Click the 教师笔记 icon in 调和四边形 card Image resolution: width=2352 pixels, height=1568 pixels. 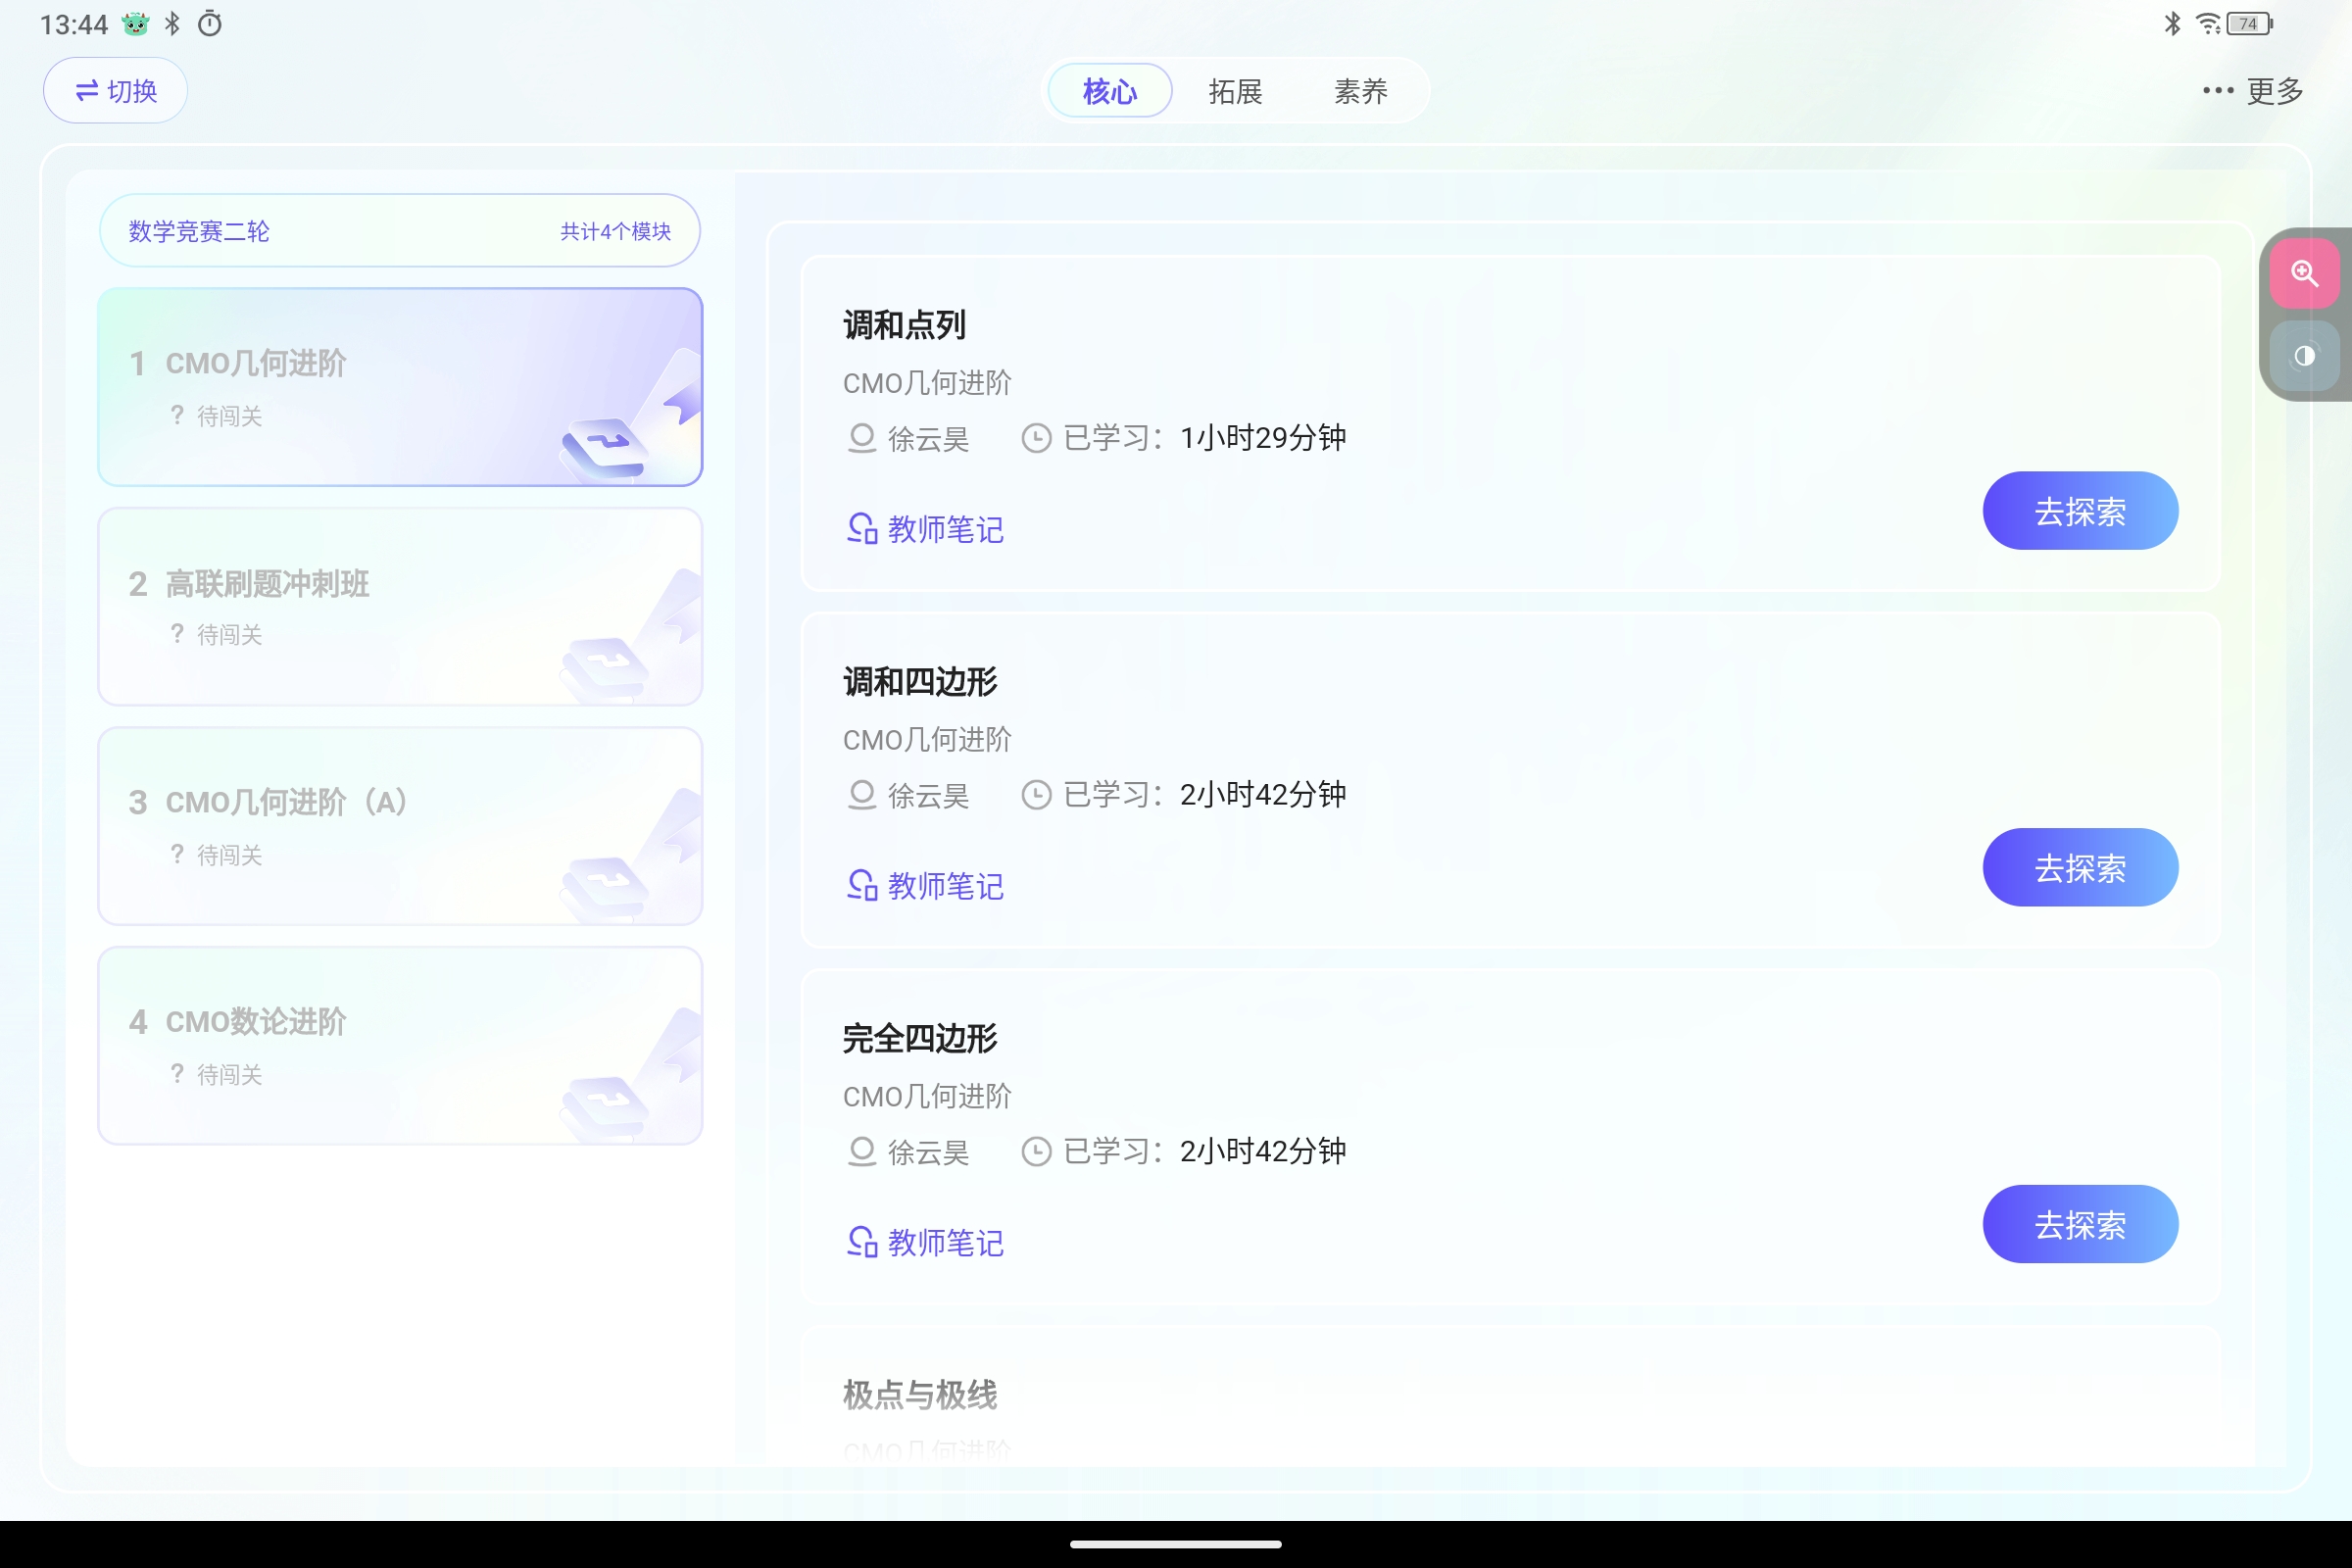pyautogui.click(x=862, y=886)
